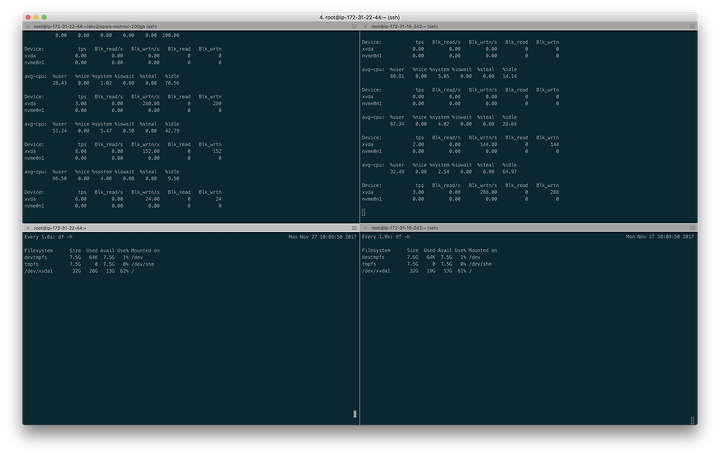
Task: Activate the root@ip-172-31-22-44:~ df pane title bar
Action: click(191, 228)
